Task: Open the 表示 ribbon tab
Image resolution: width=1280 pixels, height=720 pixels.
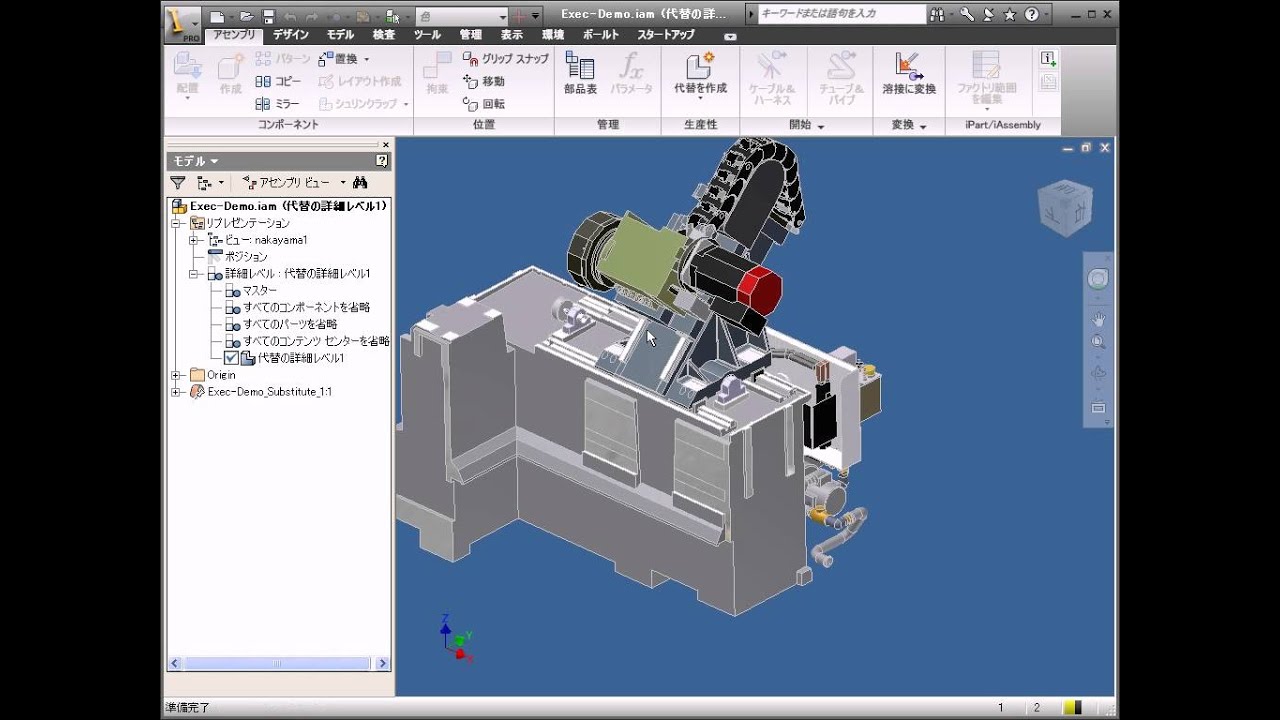Action: click(512, 35)
